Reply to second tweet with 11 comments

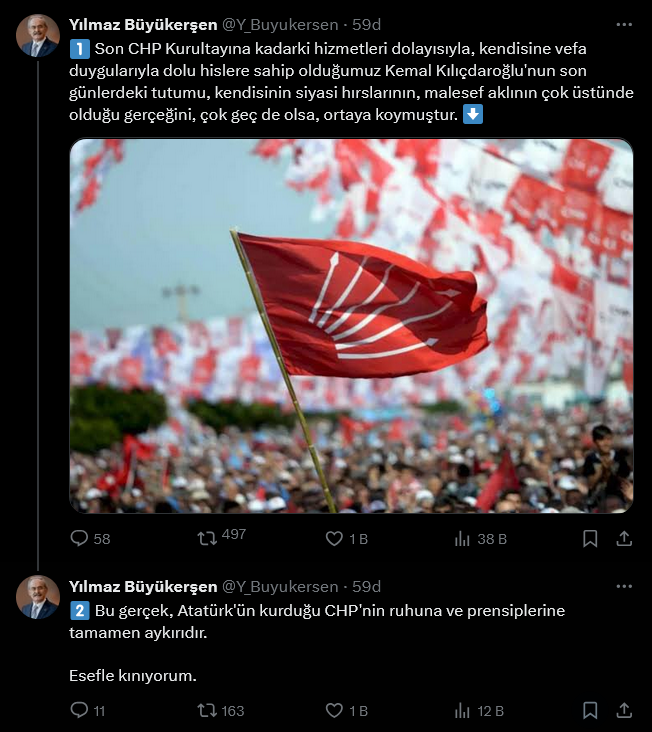pyautogui.click(x=88, y=711)
